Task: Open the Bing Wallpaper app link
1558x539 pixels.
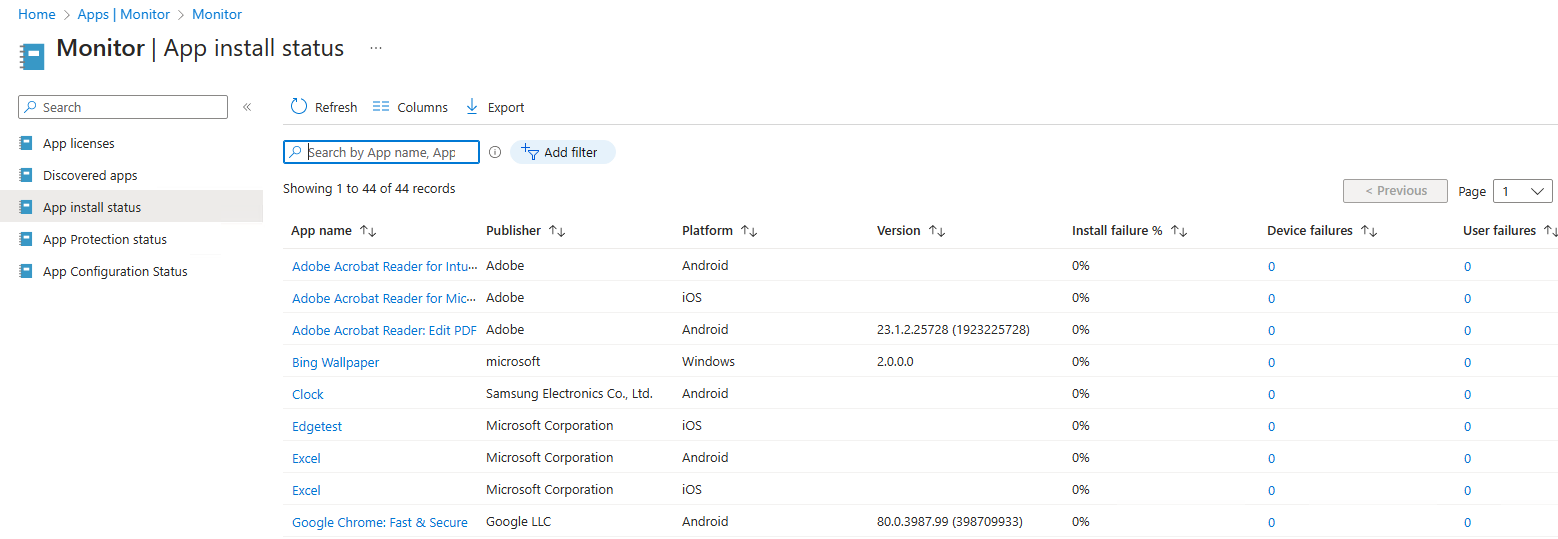Action: tap(336, 362)
